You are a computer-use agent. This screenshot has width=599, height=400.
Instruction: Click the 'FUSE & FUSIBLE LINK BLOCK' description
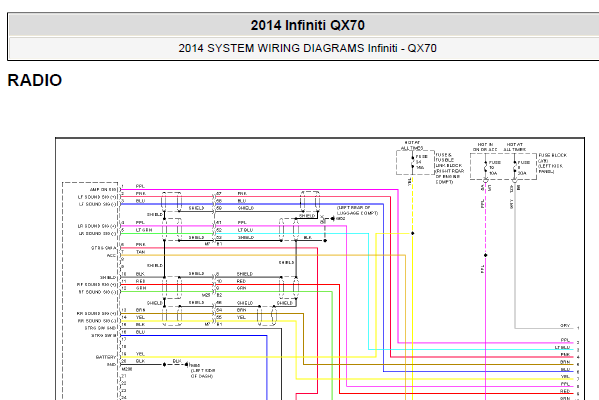[x=450, y=168]
